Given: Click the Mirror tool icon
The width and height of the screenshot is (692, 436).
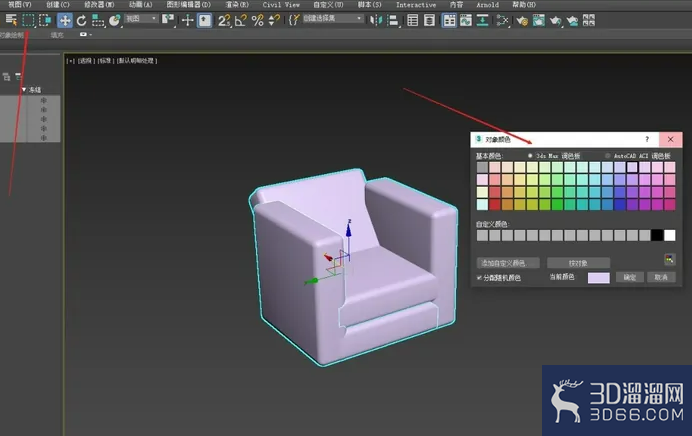Looking at the screenshot, I should 376,20.
